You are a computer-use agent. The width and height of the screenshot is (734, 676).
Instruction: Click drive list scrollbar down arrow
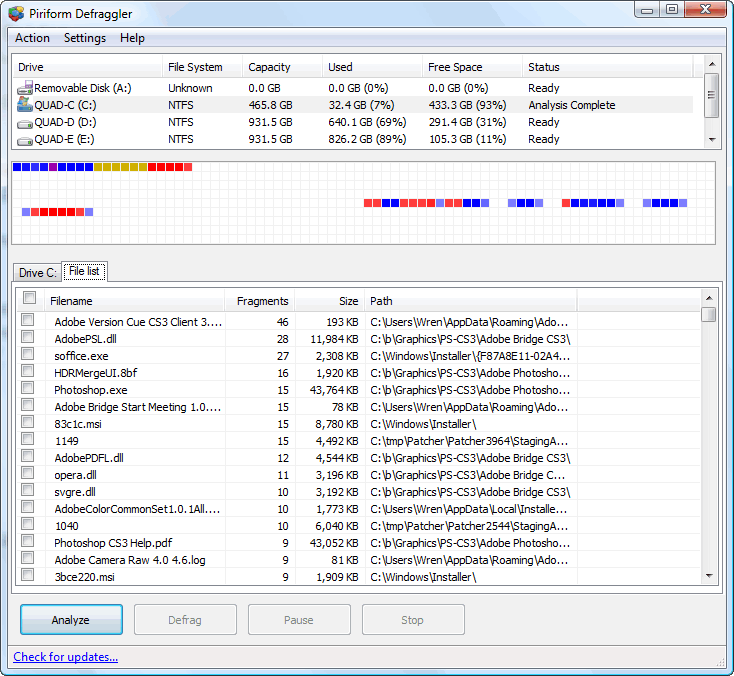712,140
